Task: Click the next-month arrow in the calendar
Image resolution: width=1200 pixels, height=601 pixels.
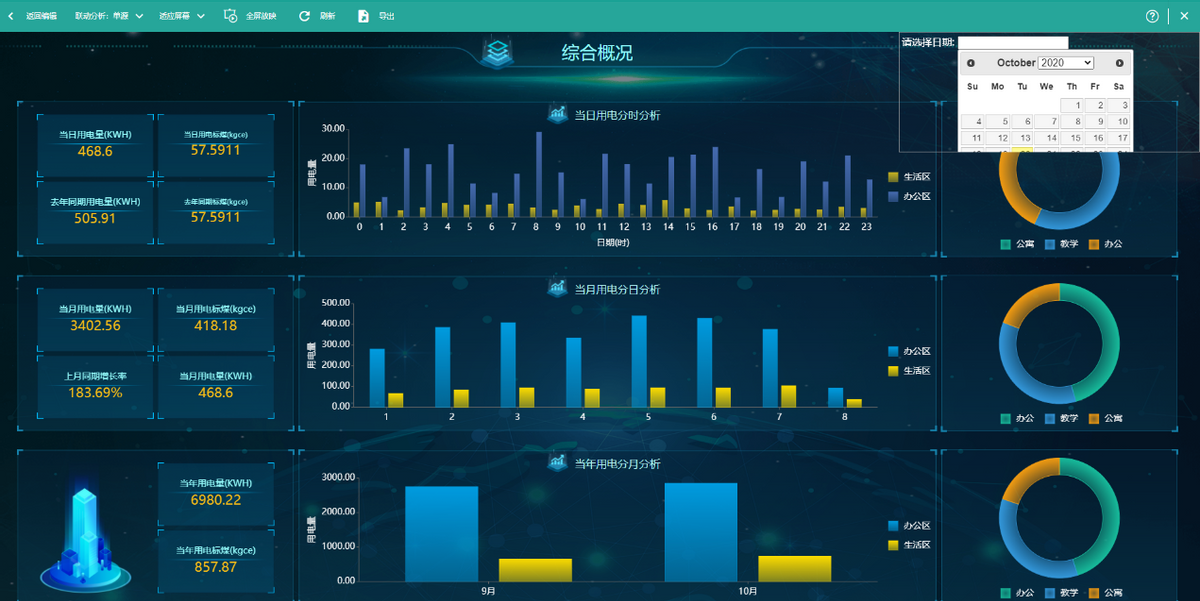Action: (1119, 63)
